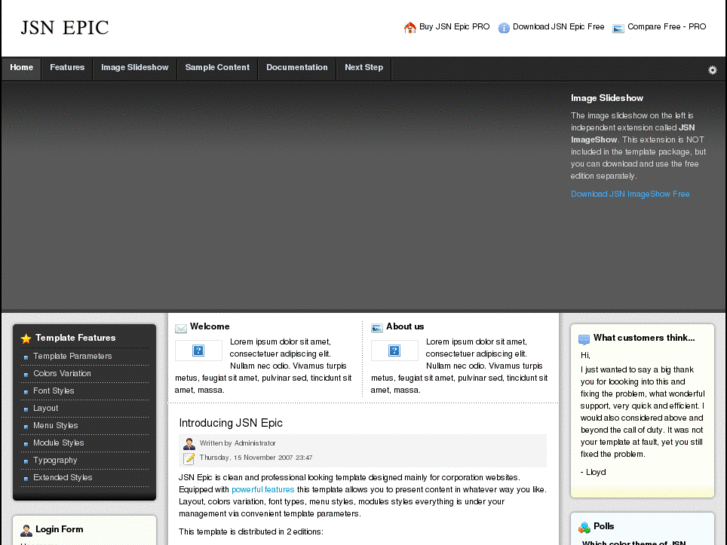Open the Layout sidebar link

(x=45, y=408)
